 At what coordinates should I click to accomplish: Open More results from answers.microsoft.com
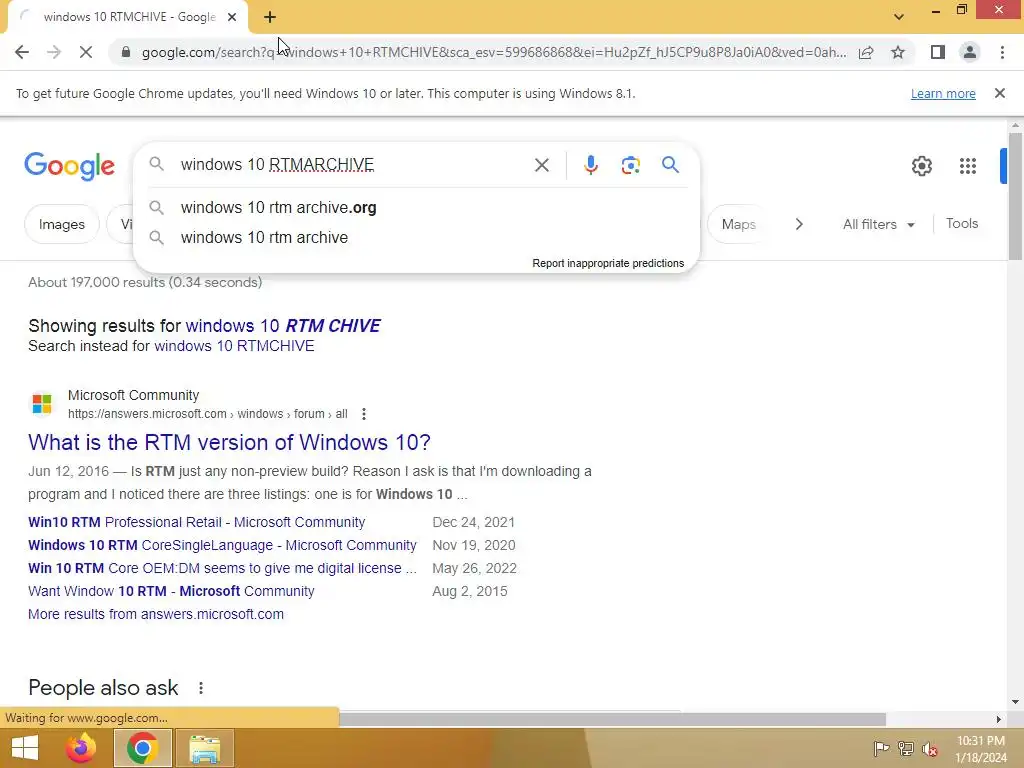pyautogui.click(x=156, y=614)
